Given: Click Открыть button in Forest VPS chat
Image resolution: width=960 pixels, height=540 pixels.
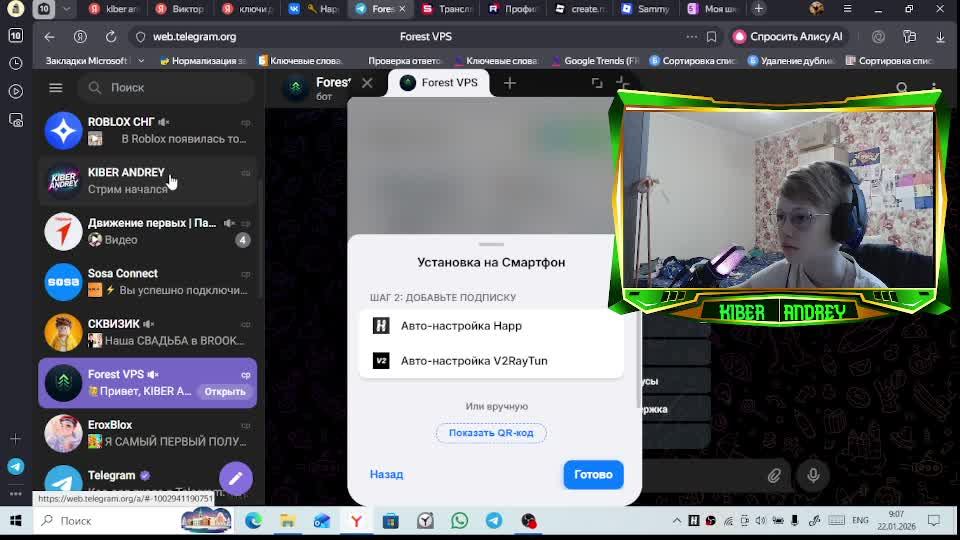Looking at the screenshot, I should (225, 391).
